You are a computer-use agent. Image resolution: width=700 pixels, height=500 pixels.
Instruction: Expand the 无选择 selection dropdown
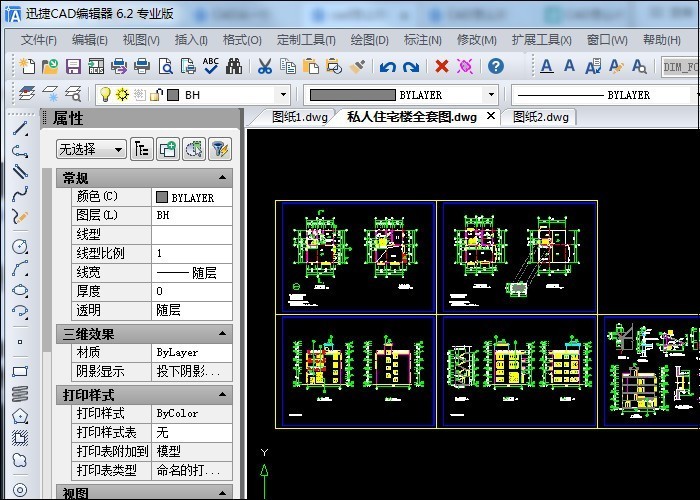[x=91, y=149]
